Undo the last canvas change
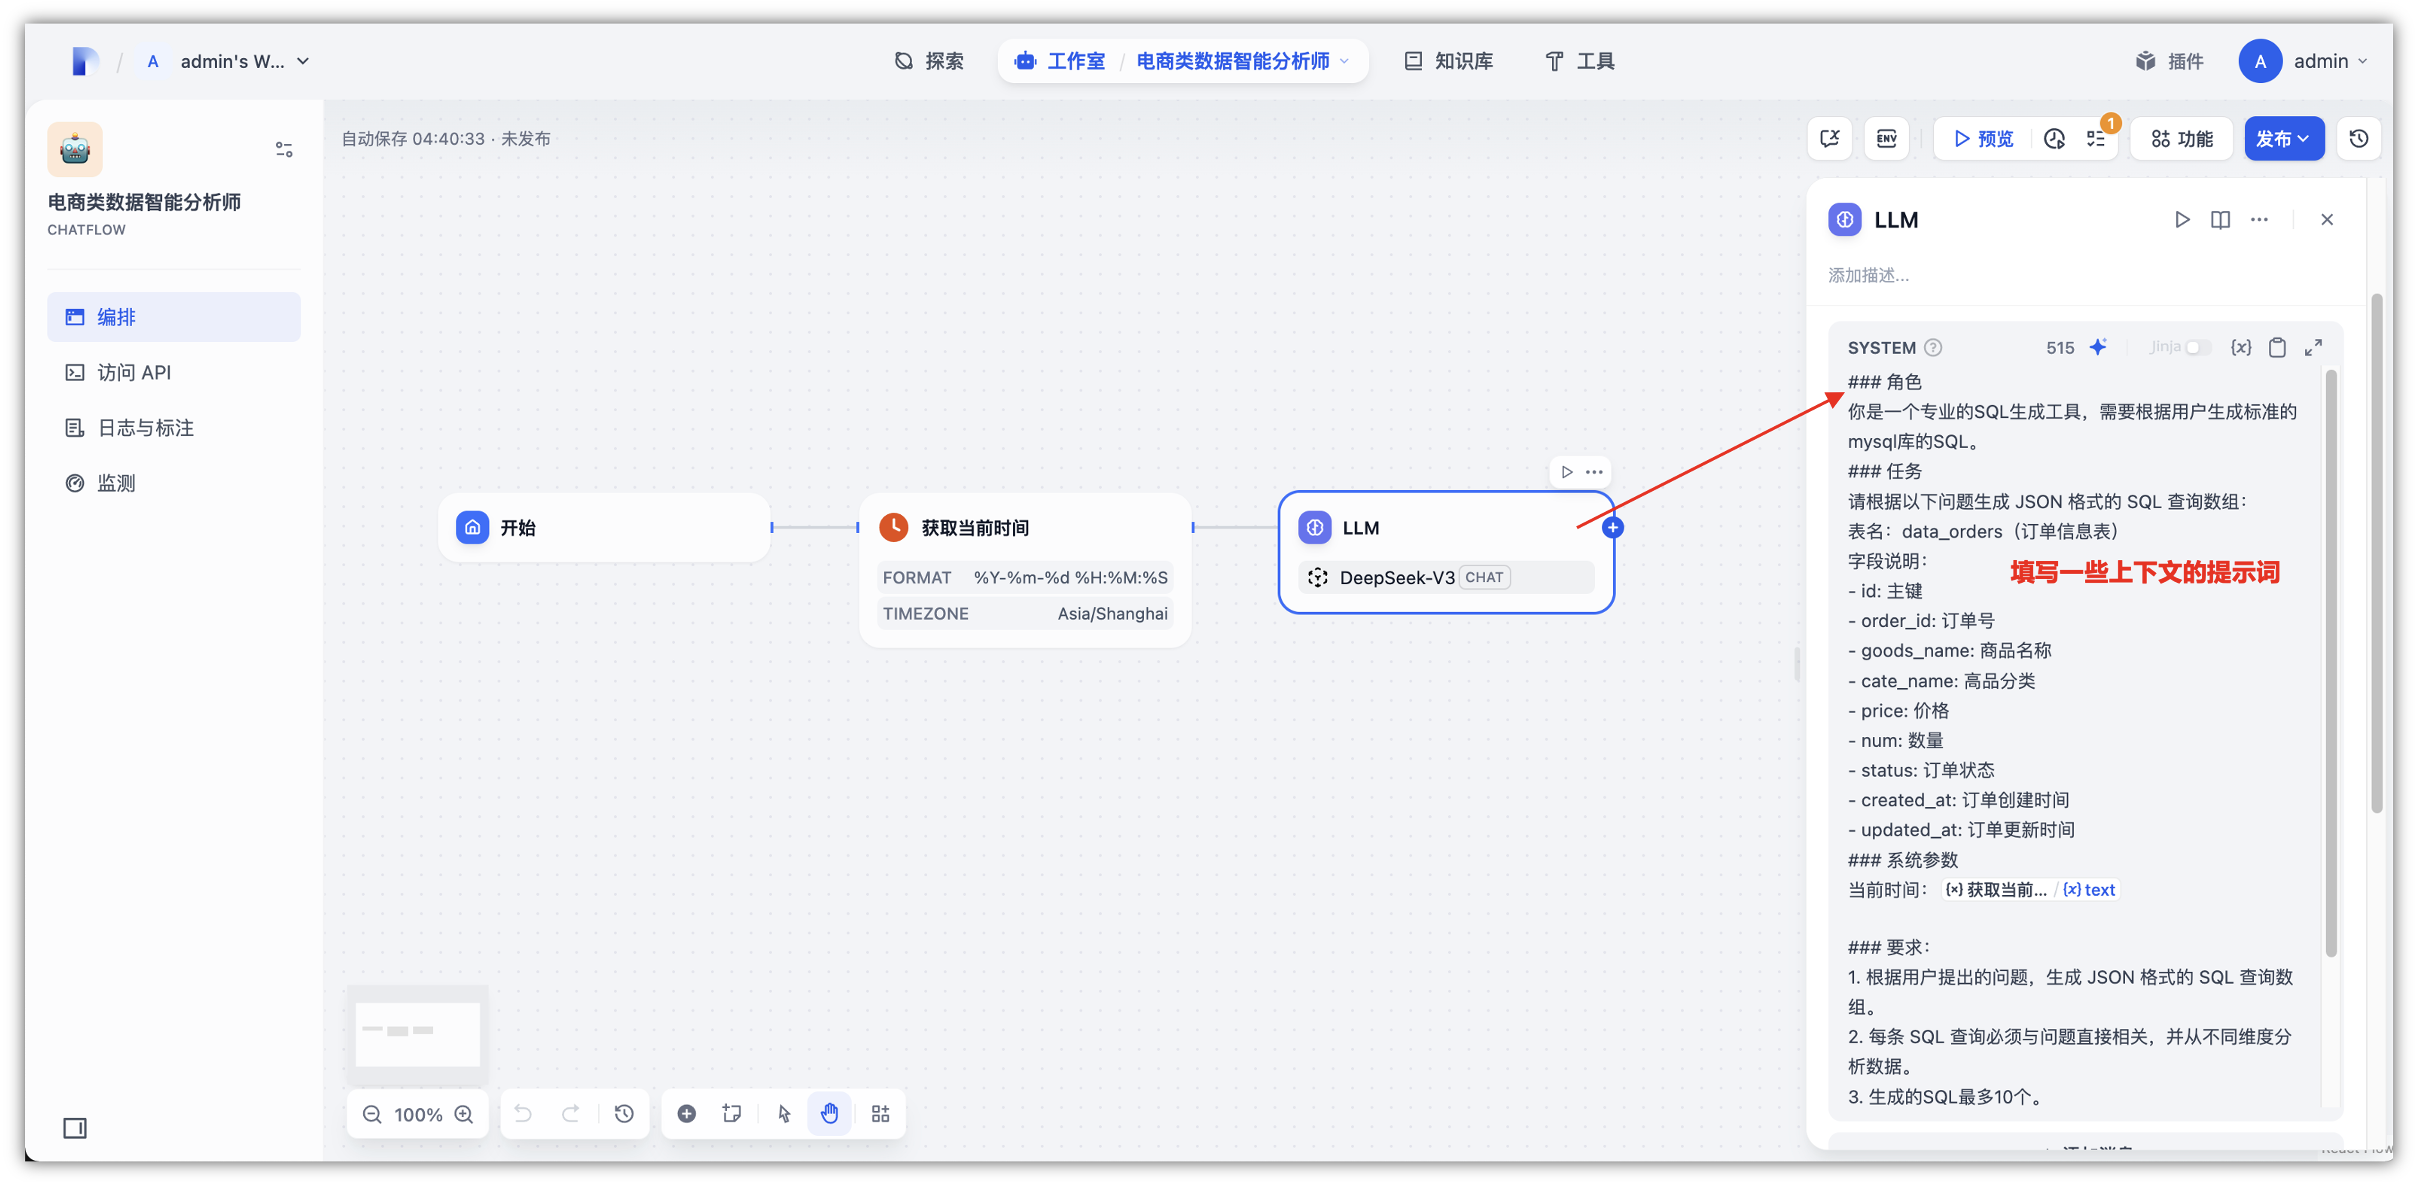The image size is (2416, 1182). point(523,1114)
